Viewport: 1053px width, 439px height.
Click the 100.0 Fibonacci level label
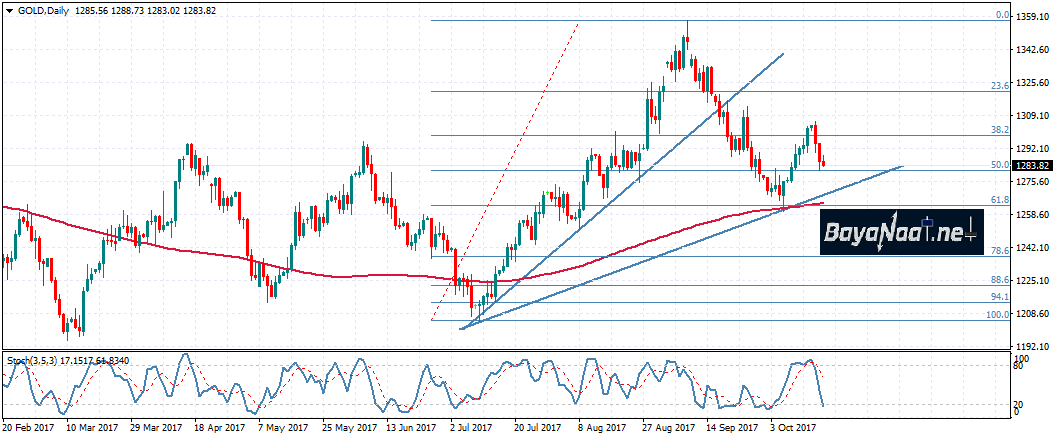pyautogui.click(x=997, y=315)
